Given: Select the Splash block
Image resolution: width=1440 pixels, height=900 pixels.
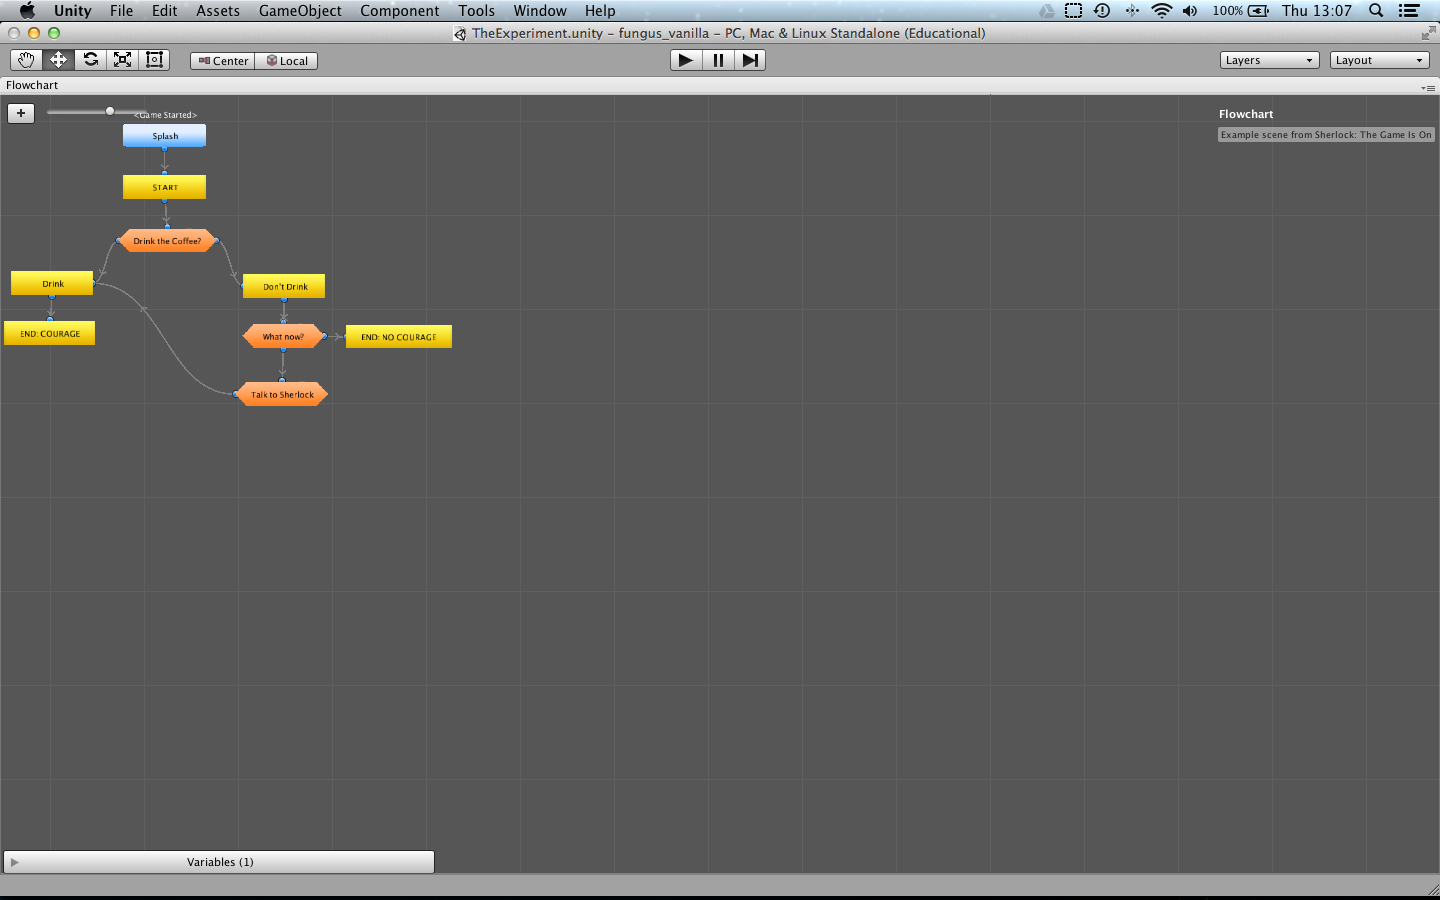Looking at the screenshot, I should pos(165,136).
